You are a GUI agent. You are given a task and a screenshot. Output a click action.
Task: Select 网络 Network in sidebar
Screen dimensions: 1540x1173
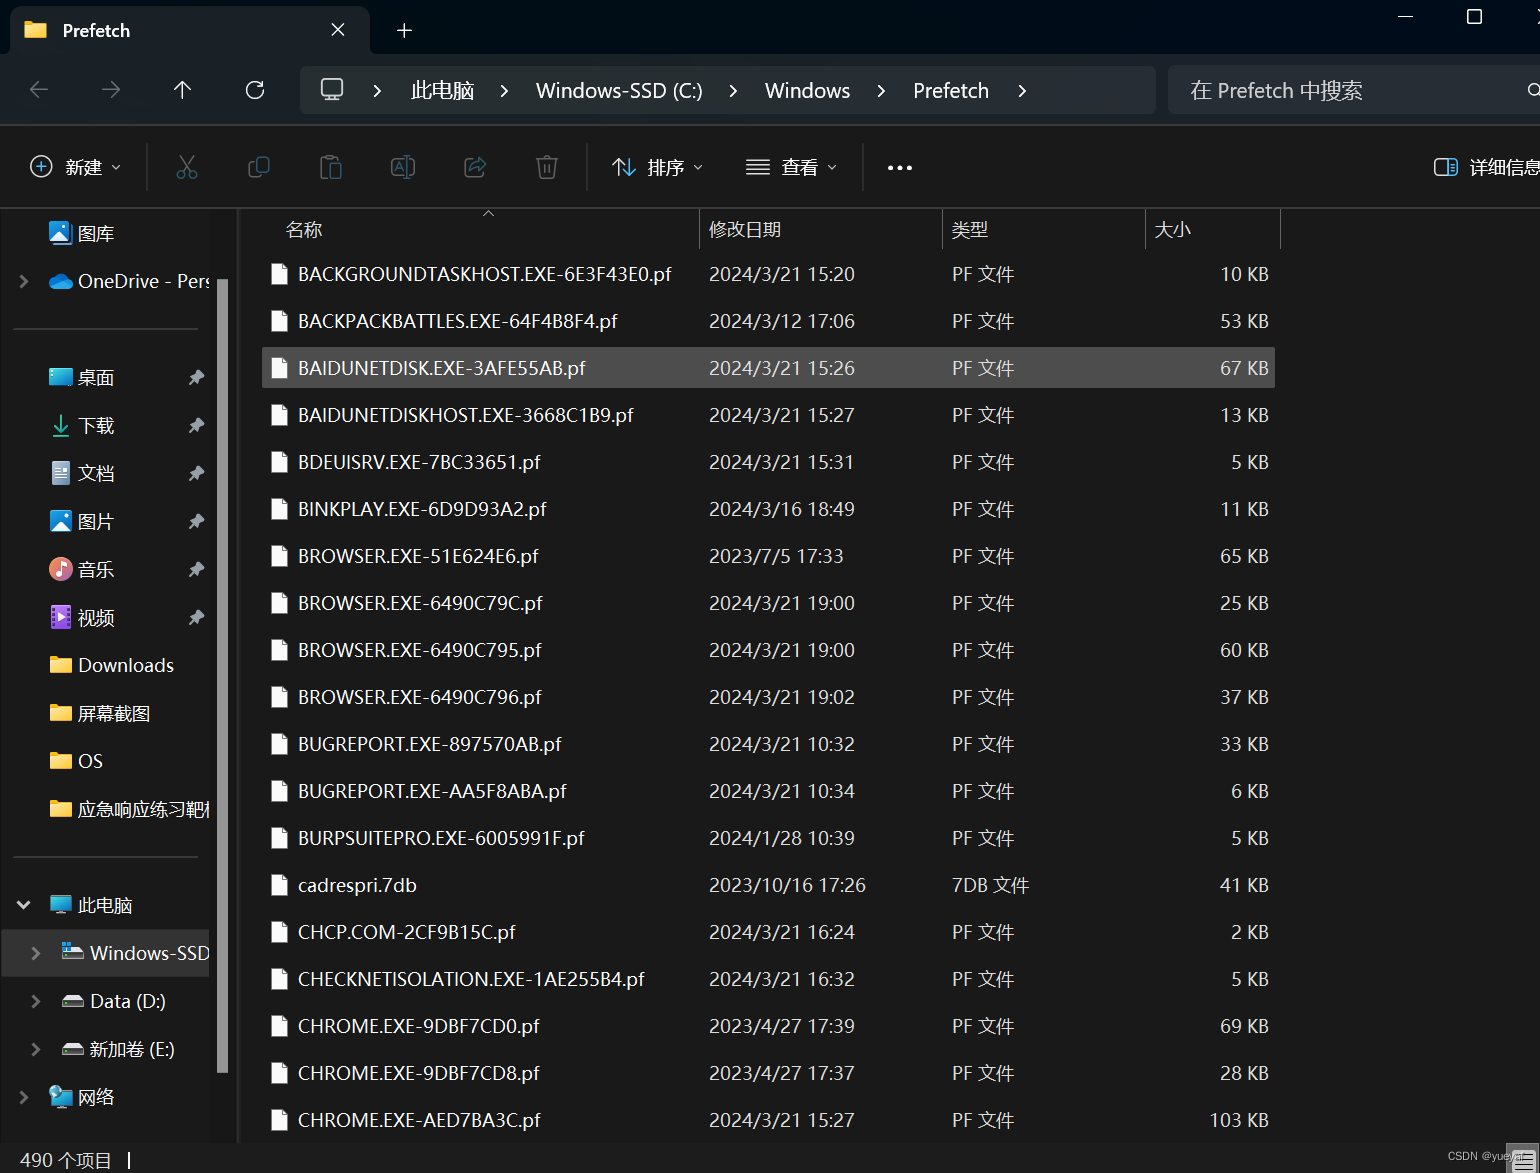82,1097
